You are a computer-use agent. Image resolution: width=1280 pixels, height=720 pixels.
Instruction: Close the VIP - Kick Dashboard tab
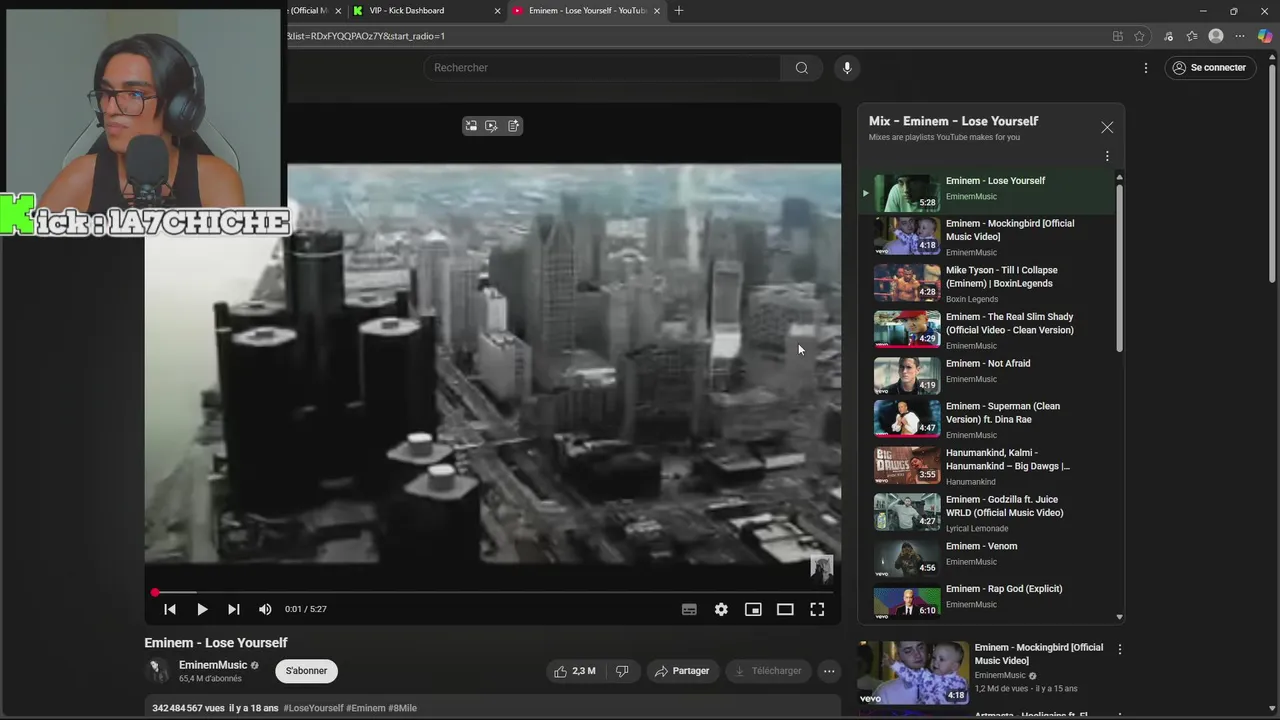click(x=497, y=11)
